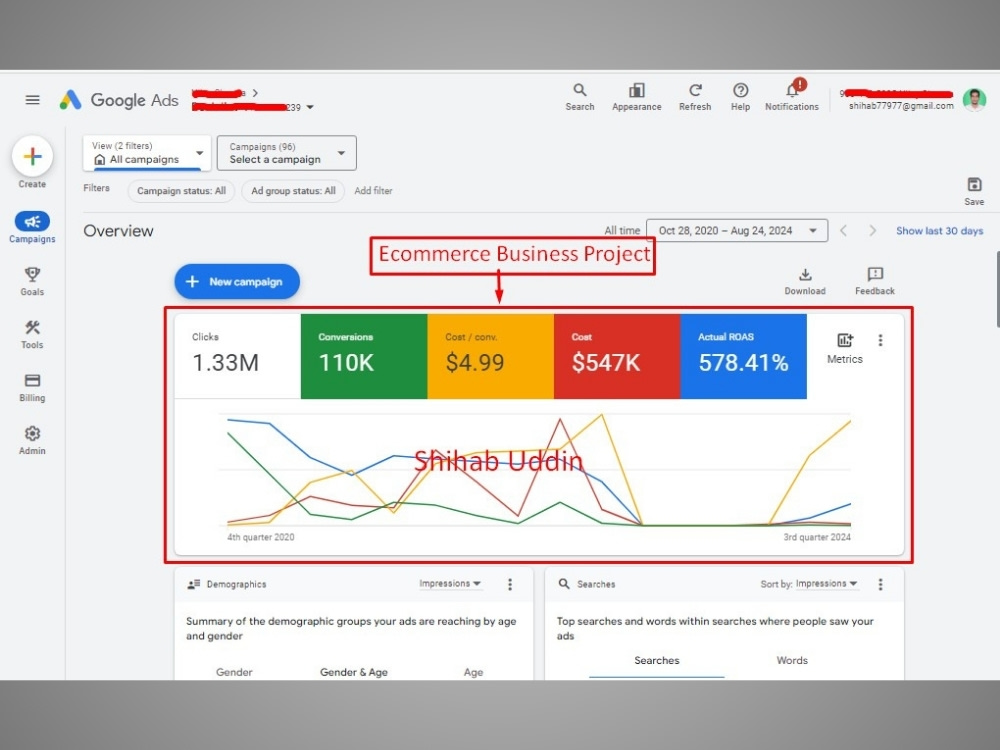Go to previous date range arrow

(x=843, y=231)
